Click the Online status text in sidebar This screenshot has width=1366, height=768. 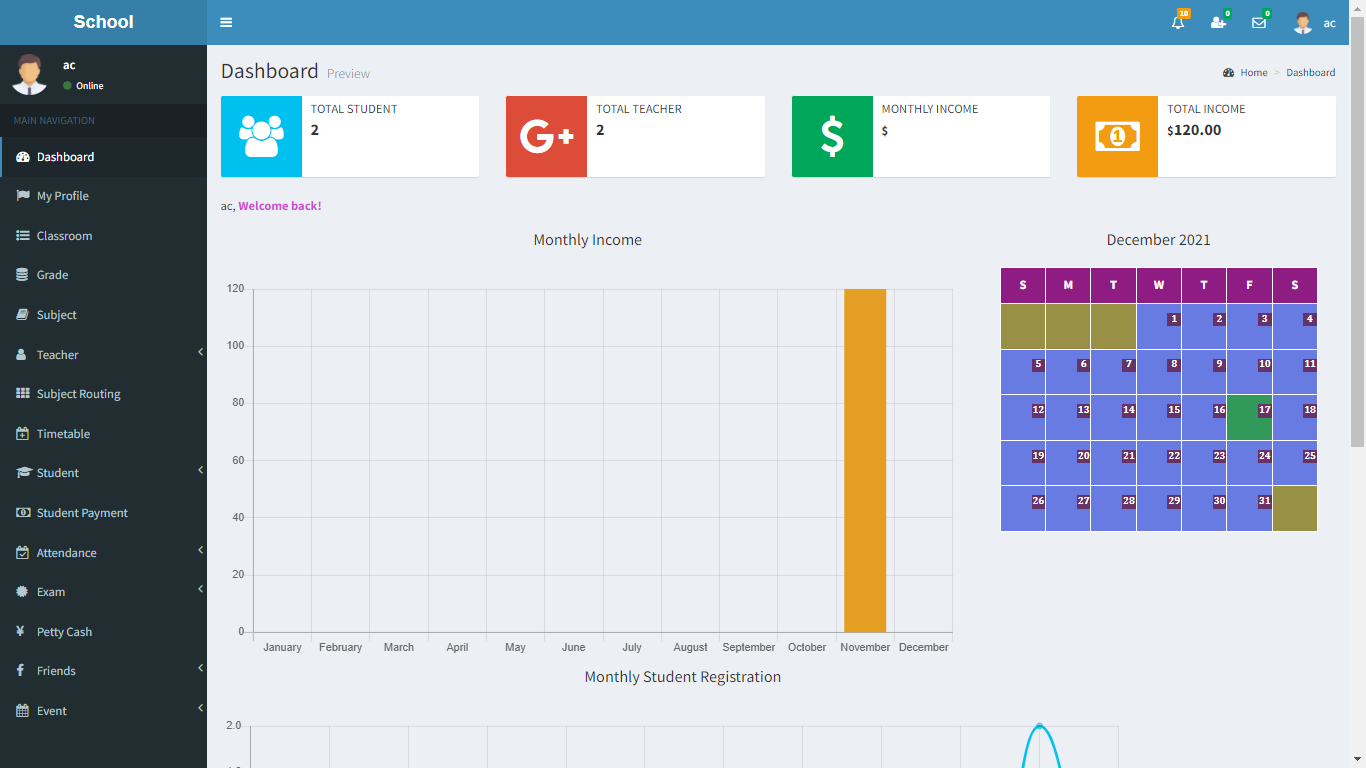click(90, 86)
